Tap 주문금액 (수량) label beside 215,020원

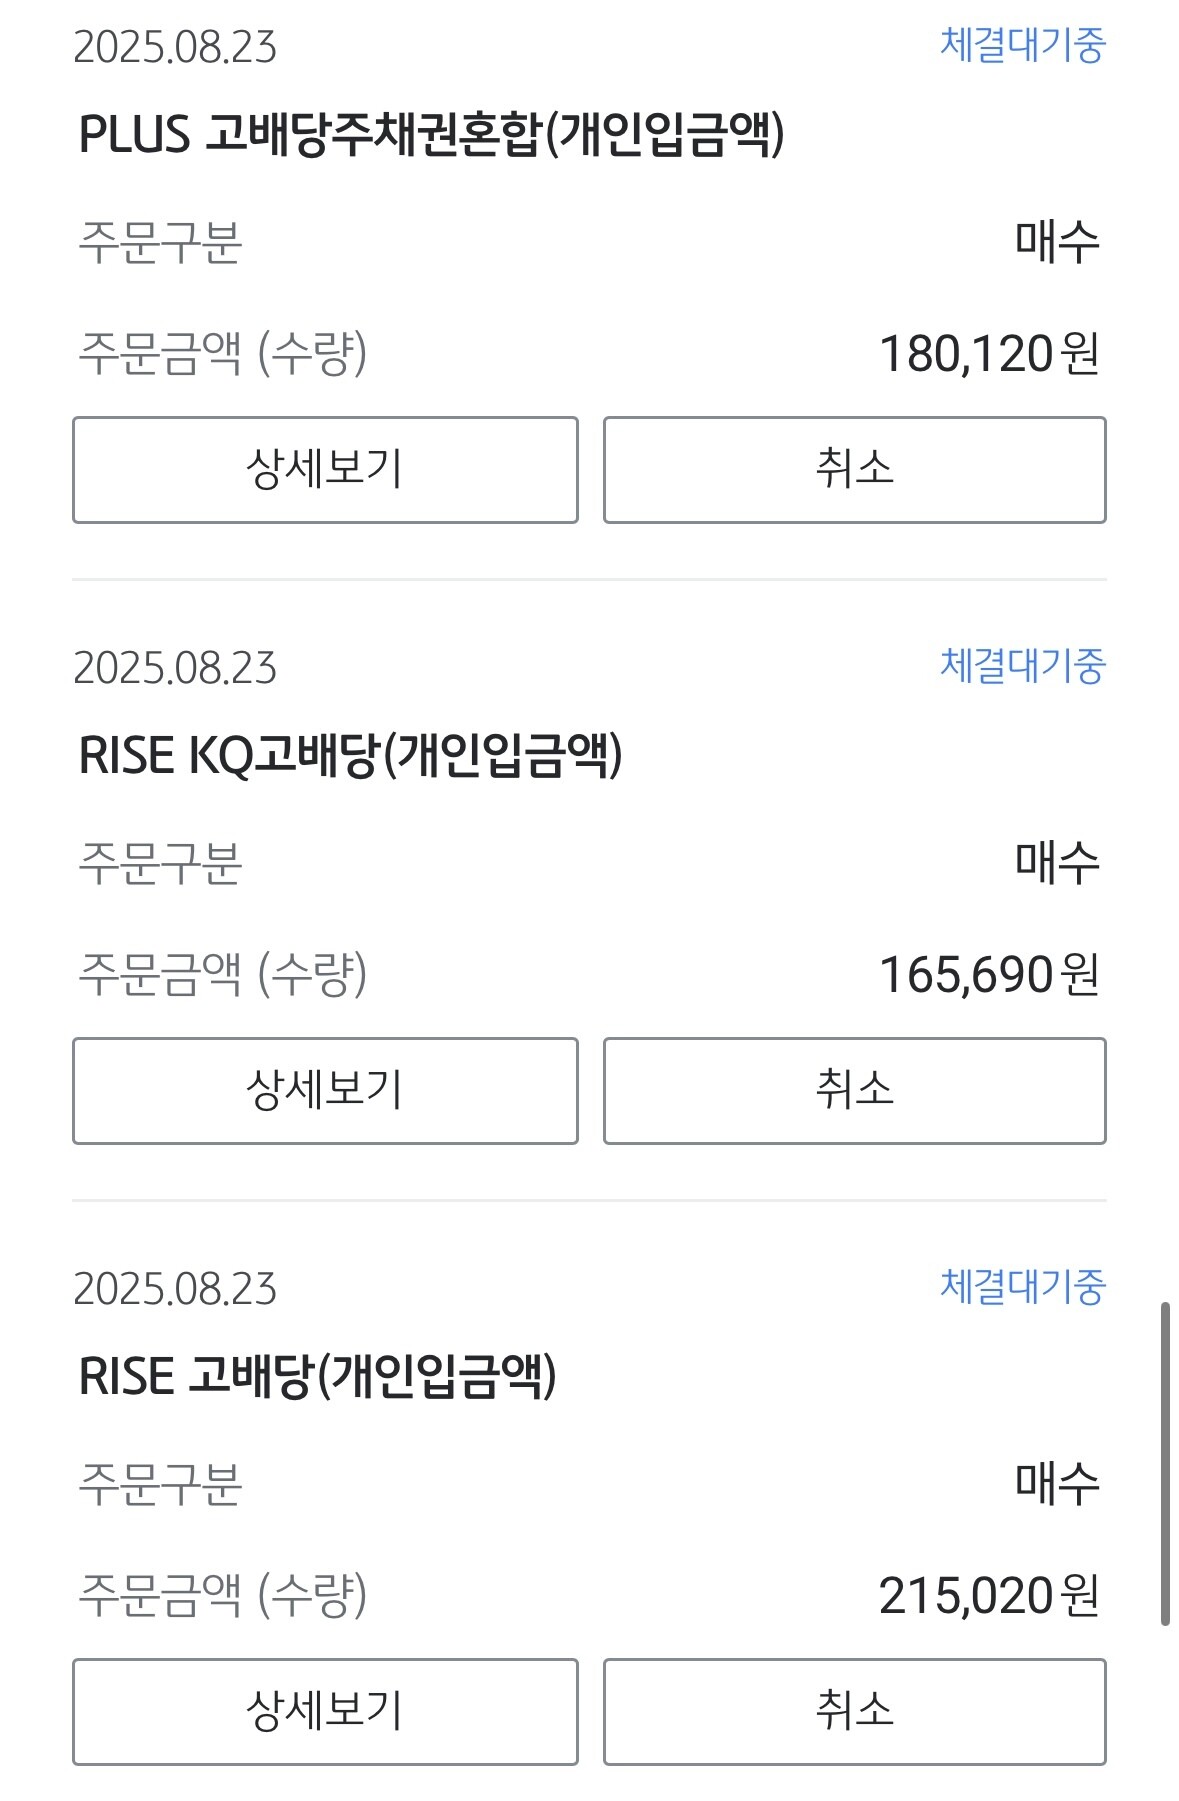coord(223,1596)
